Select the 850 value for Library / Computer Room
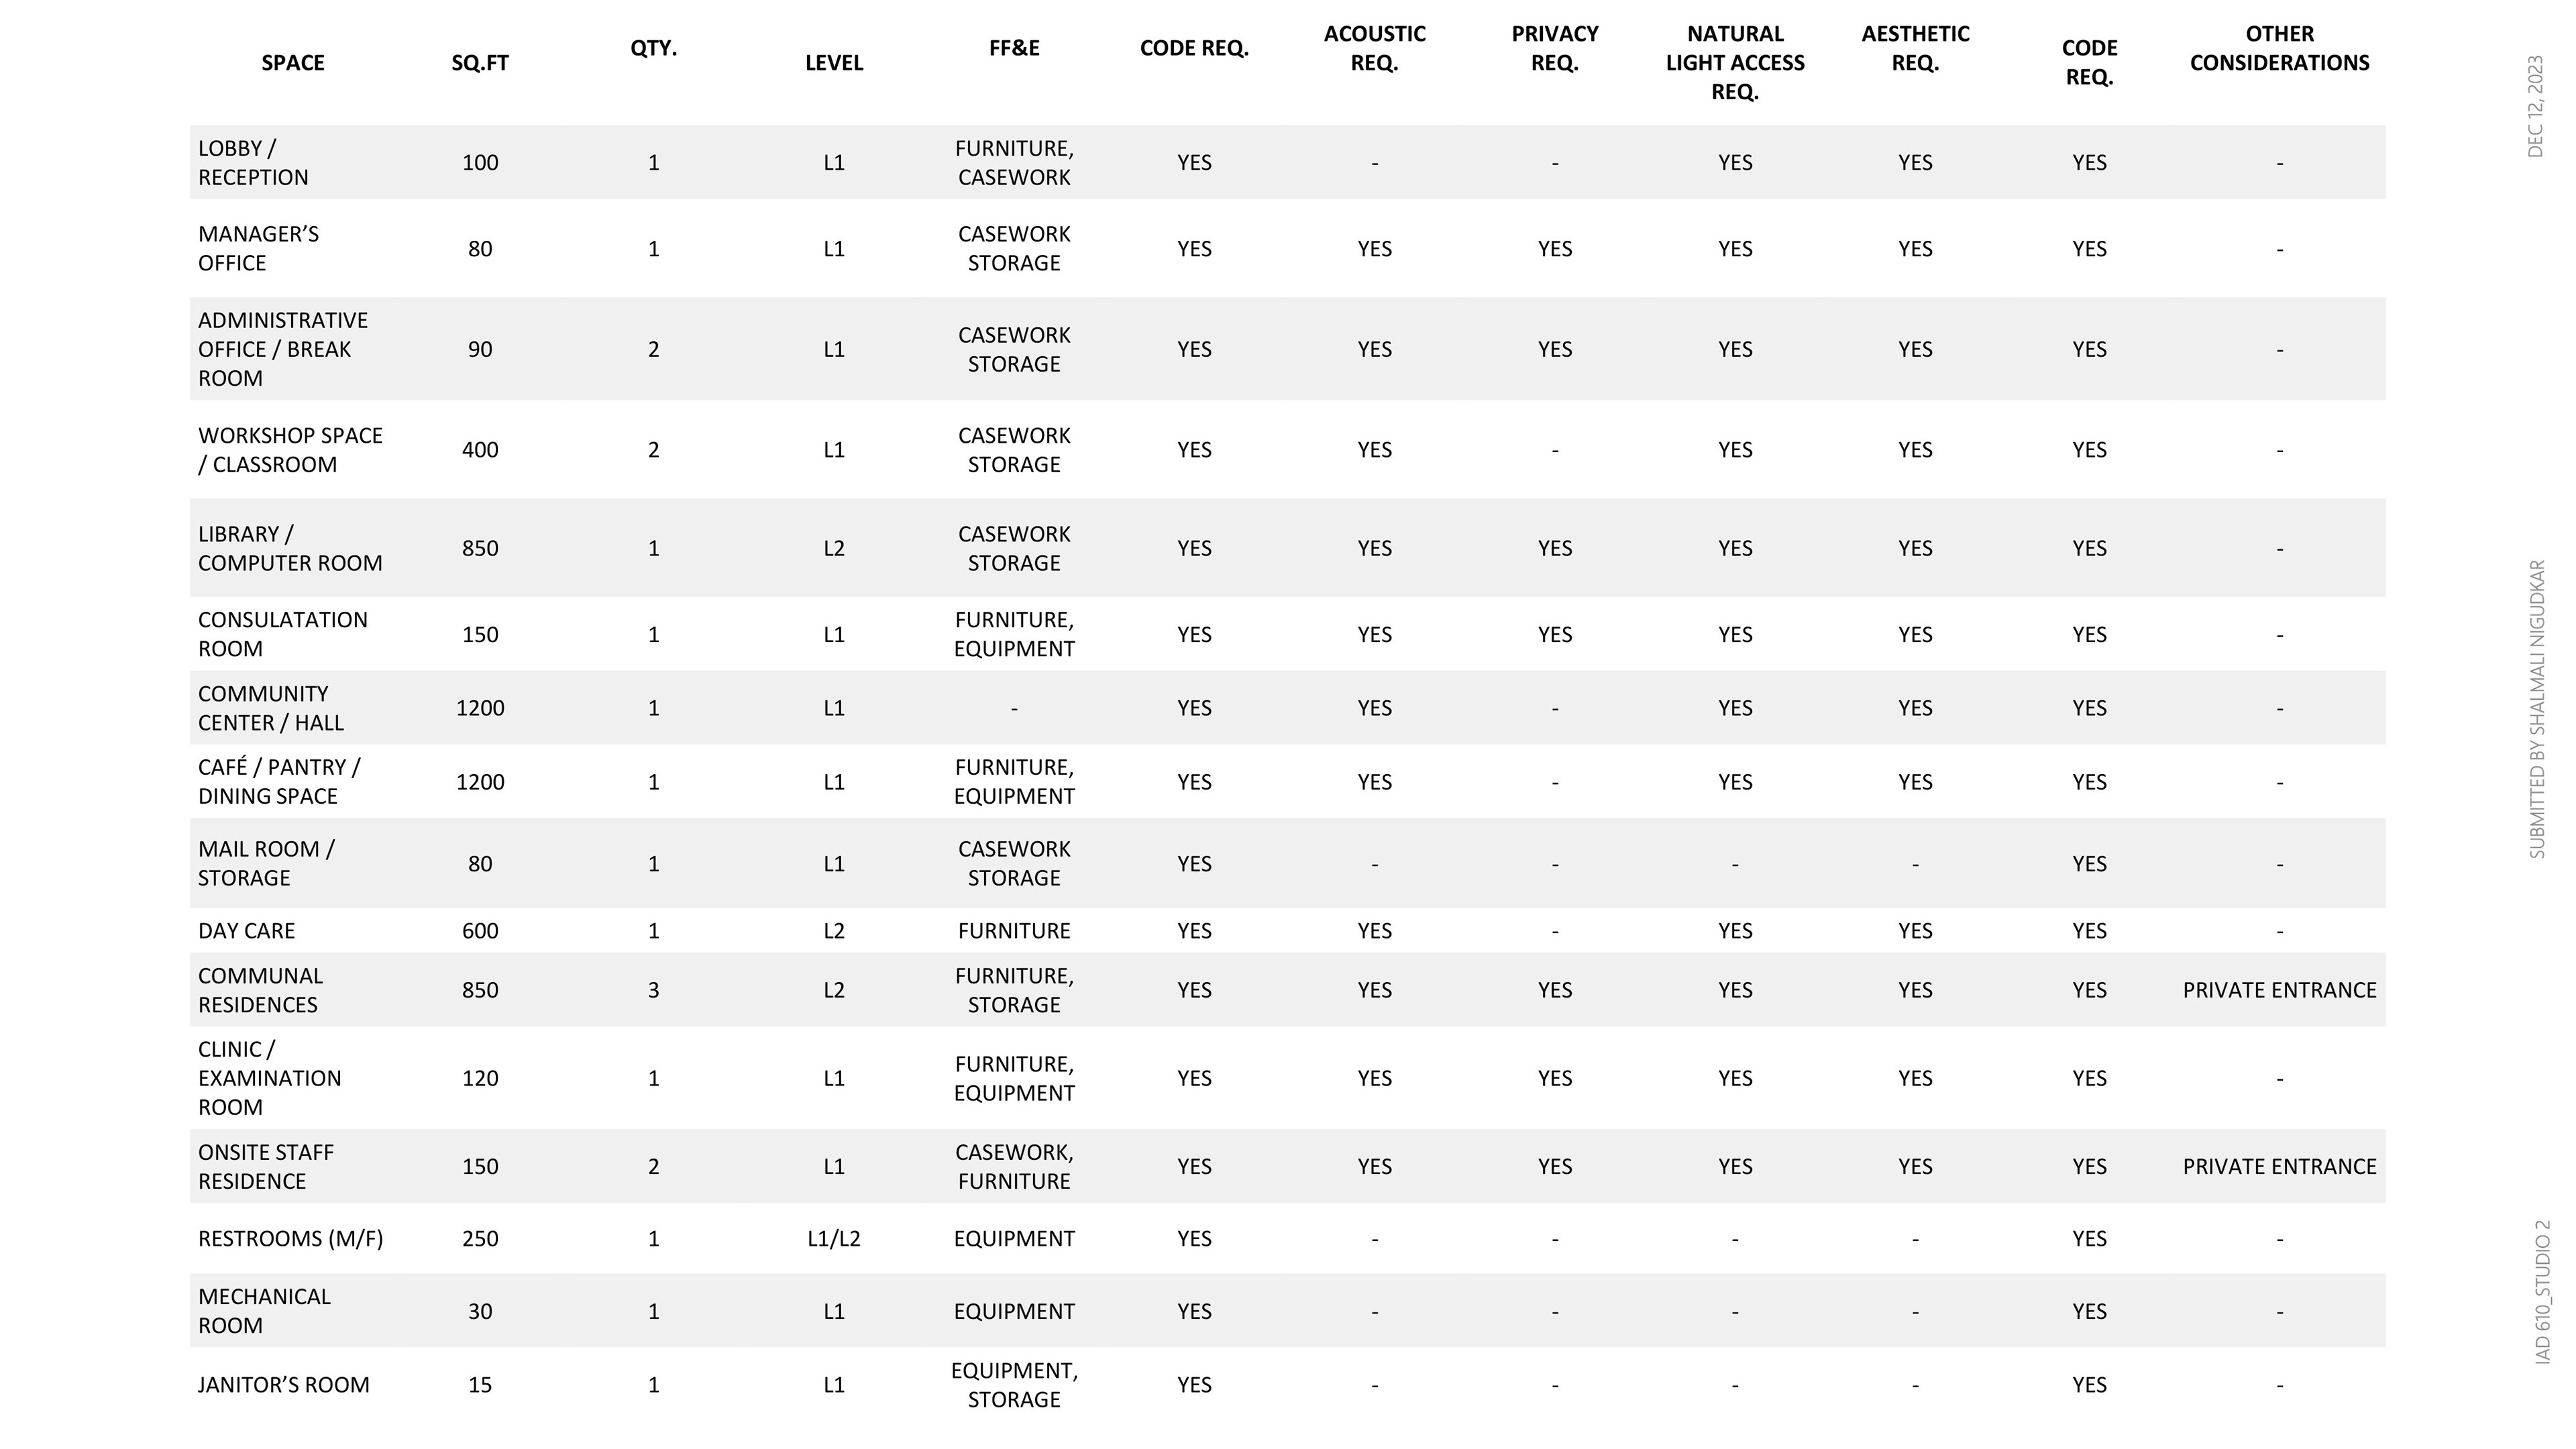 tap(480, 548)
